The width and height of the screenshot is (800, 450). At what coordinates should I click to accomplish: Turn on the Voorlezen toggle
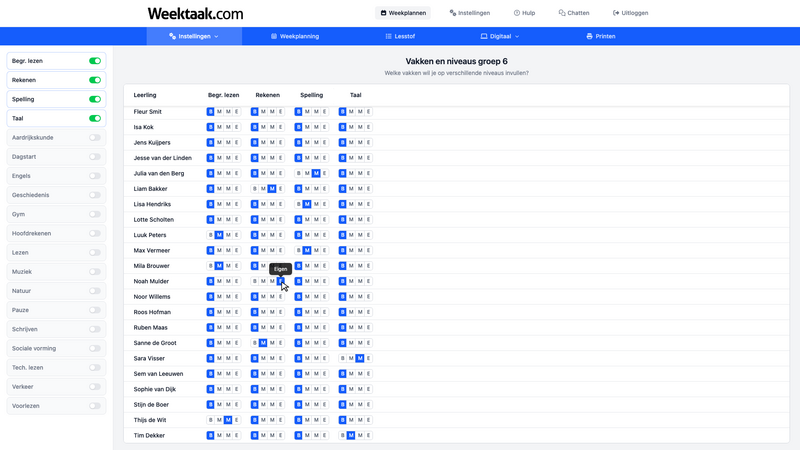click(95, 406)
